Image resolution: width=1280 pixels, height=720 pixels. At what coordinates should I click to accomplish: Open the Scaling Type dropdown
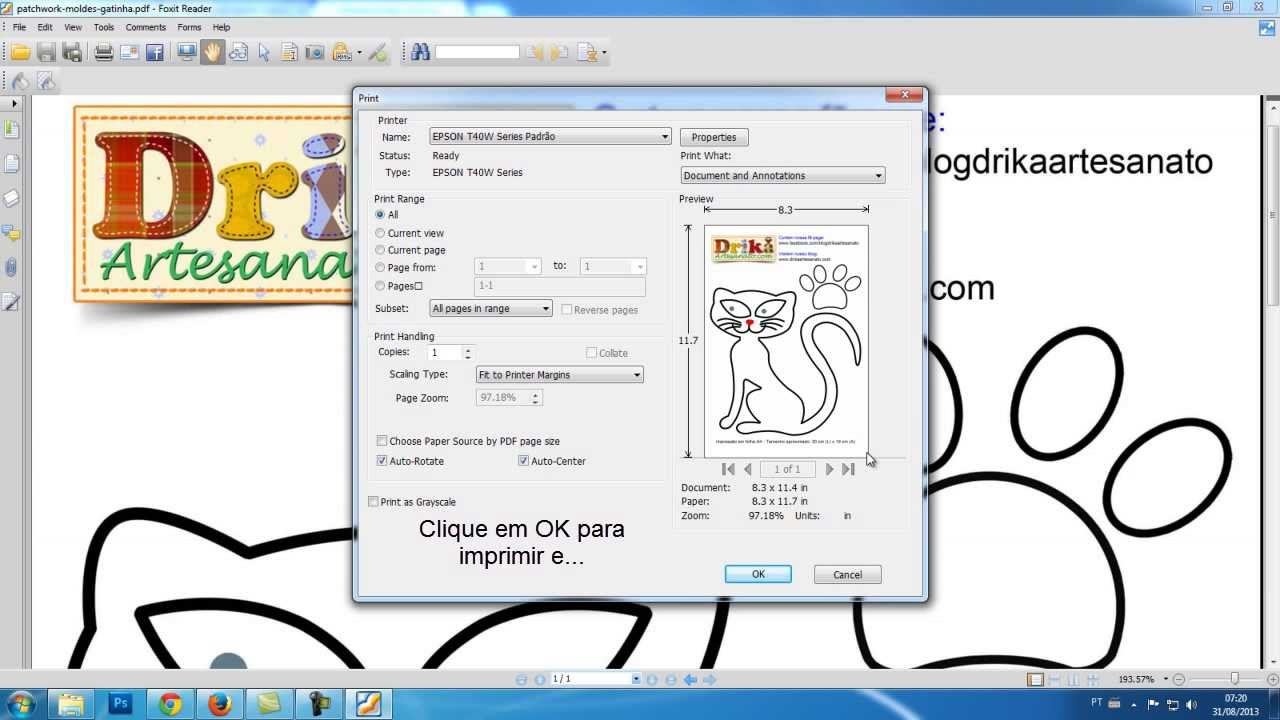pyautogui.click(x=560, y=375)
